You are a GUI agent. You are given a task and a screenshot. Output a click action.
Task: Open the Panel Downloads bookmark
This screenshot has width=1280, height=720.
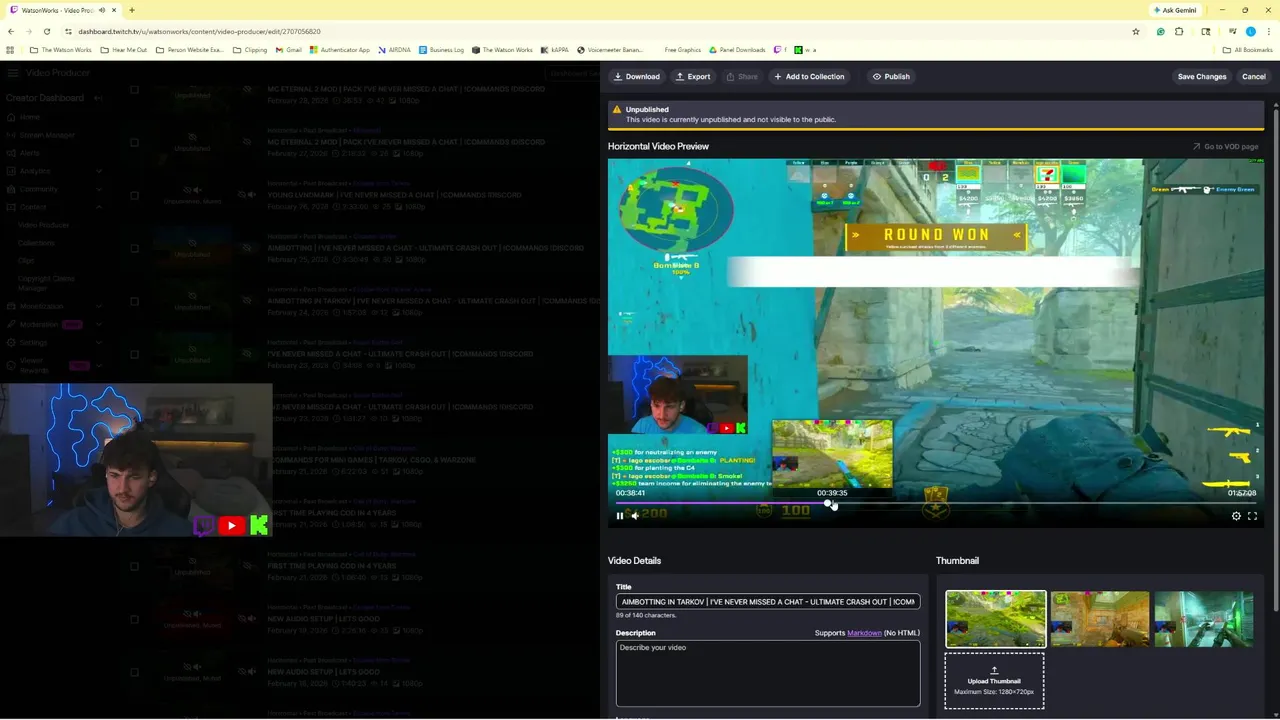(x=737, y=50)
